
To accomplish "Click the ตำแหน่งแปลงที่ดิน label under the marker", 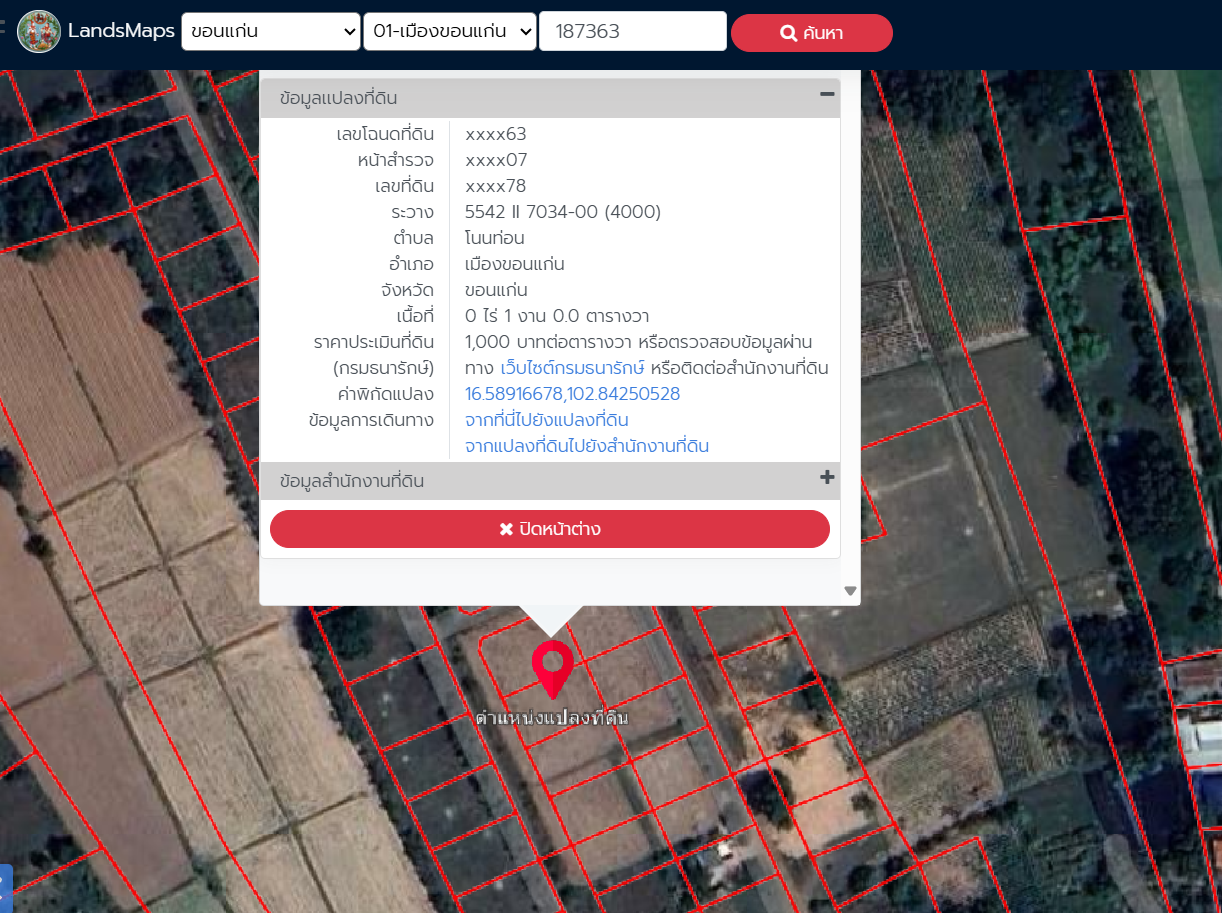I will [x=551, y=718].
